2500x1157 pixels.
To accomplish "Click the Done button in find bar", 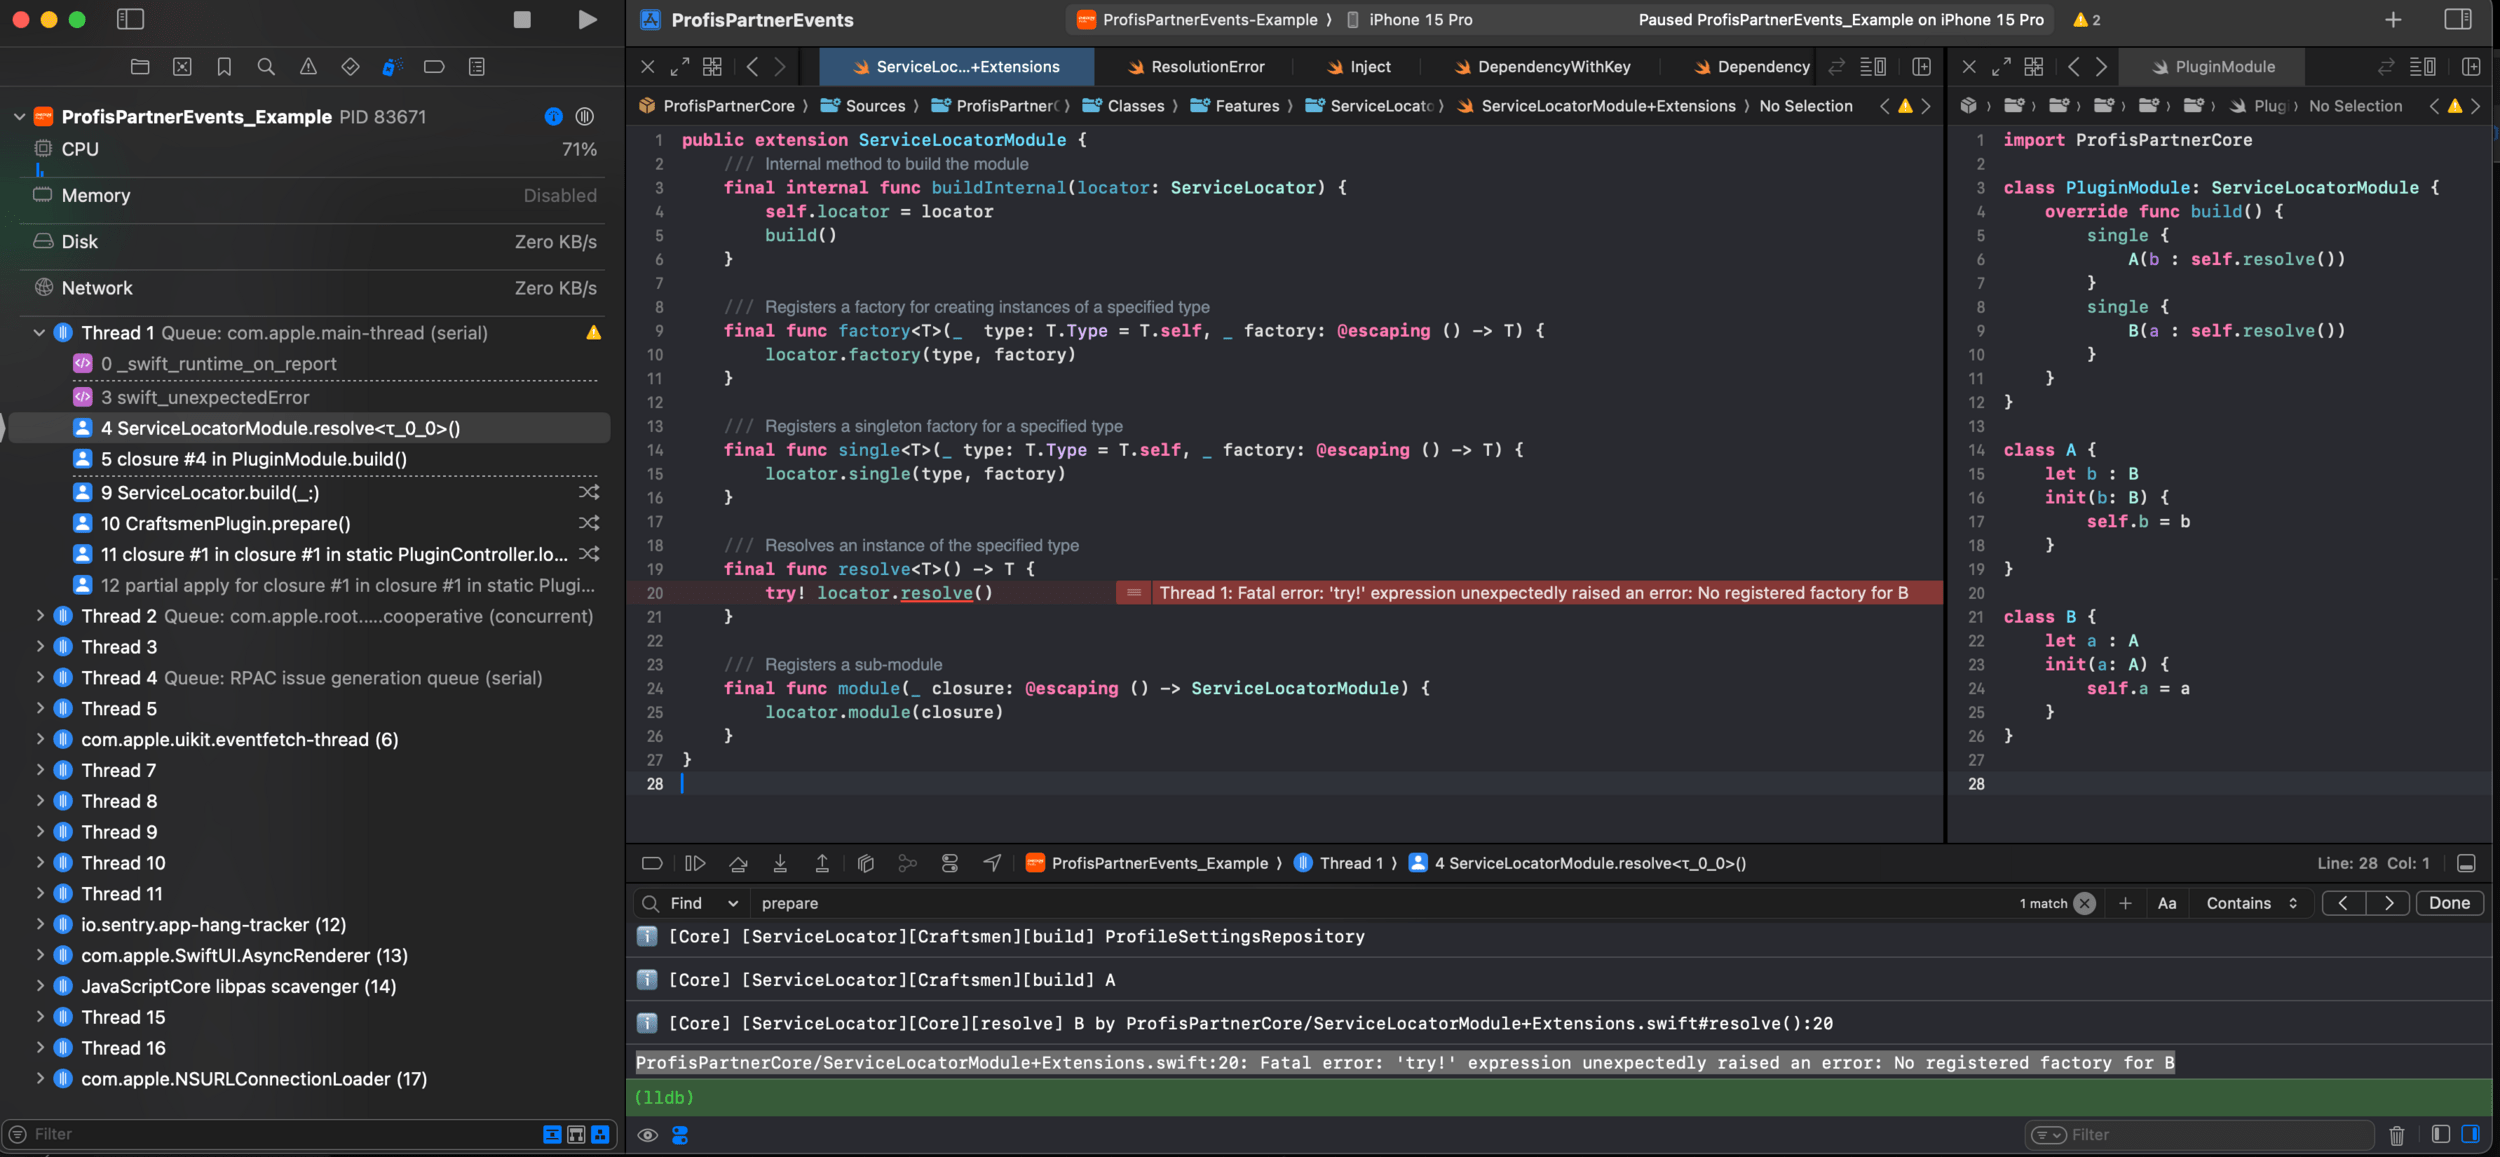I will [x=2449, y=903].
